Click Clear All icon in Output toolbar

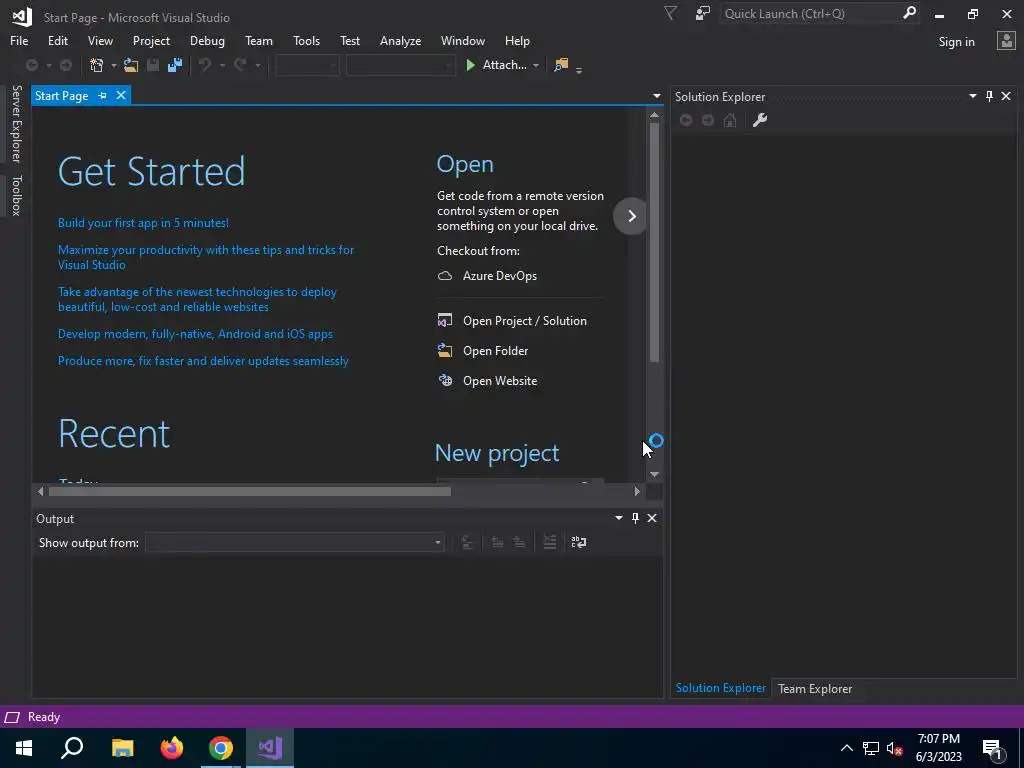(550, 542)
